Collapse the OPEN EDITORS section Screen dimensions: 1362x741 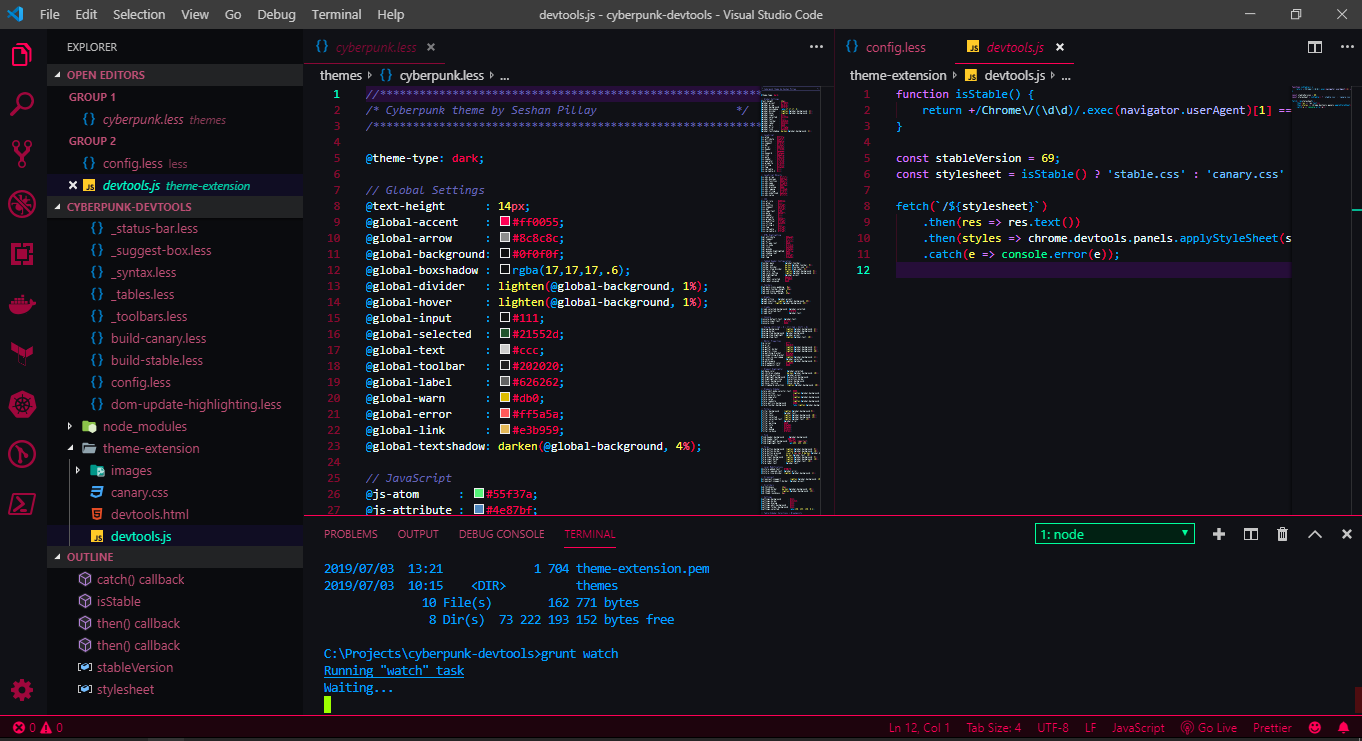[x=175, y=75]
